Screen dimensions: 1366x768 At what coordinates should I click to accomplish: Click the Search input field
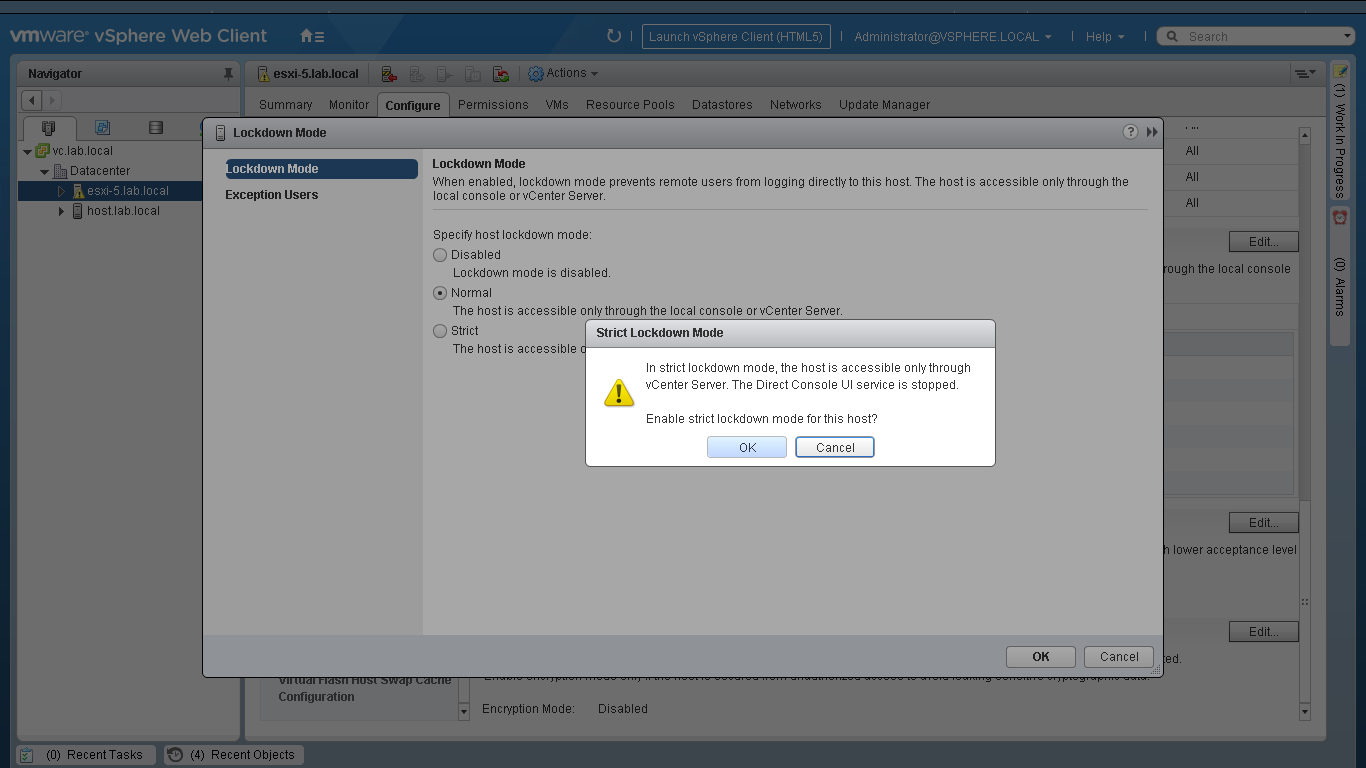coord(1260,37)
